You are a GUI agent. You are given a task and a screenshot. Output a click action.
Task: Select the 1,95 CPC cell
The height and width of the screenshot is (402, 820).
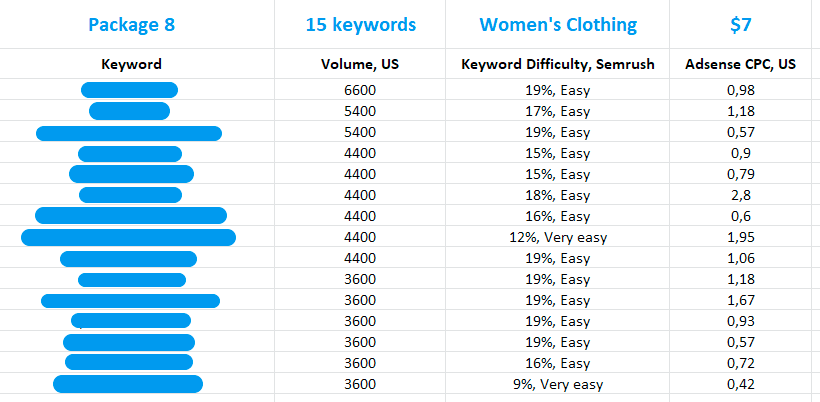pyautogui.click(x=741, y=237)
